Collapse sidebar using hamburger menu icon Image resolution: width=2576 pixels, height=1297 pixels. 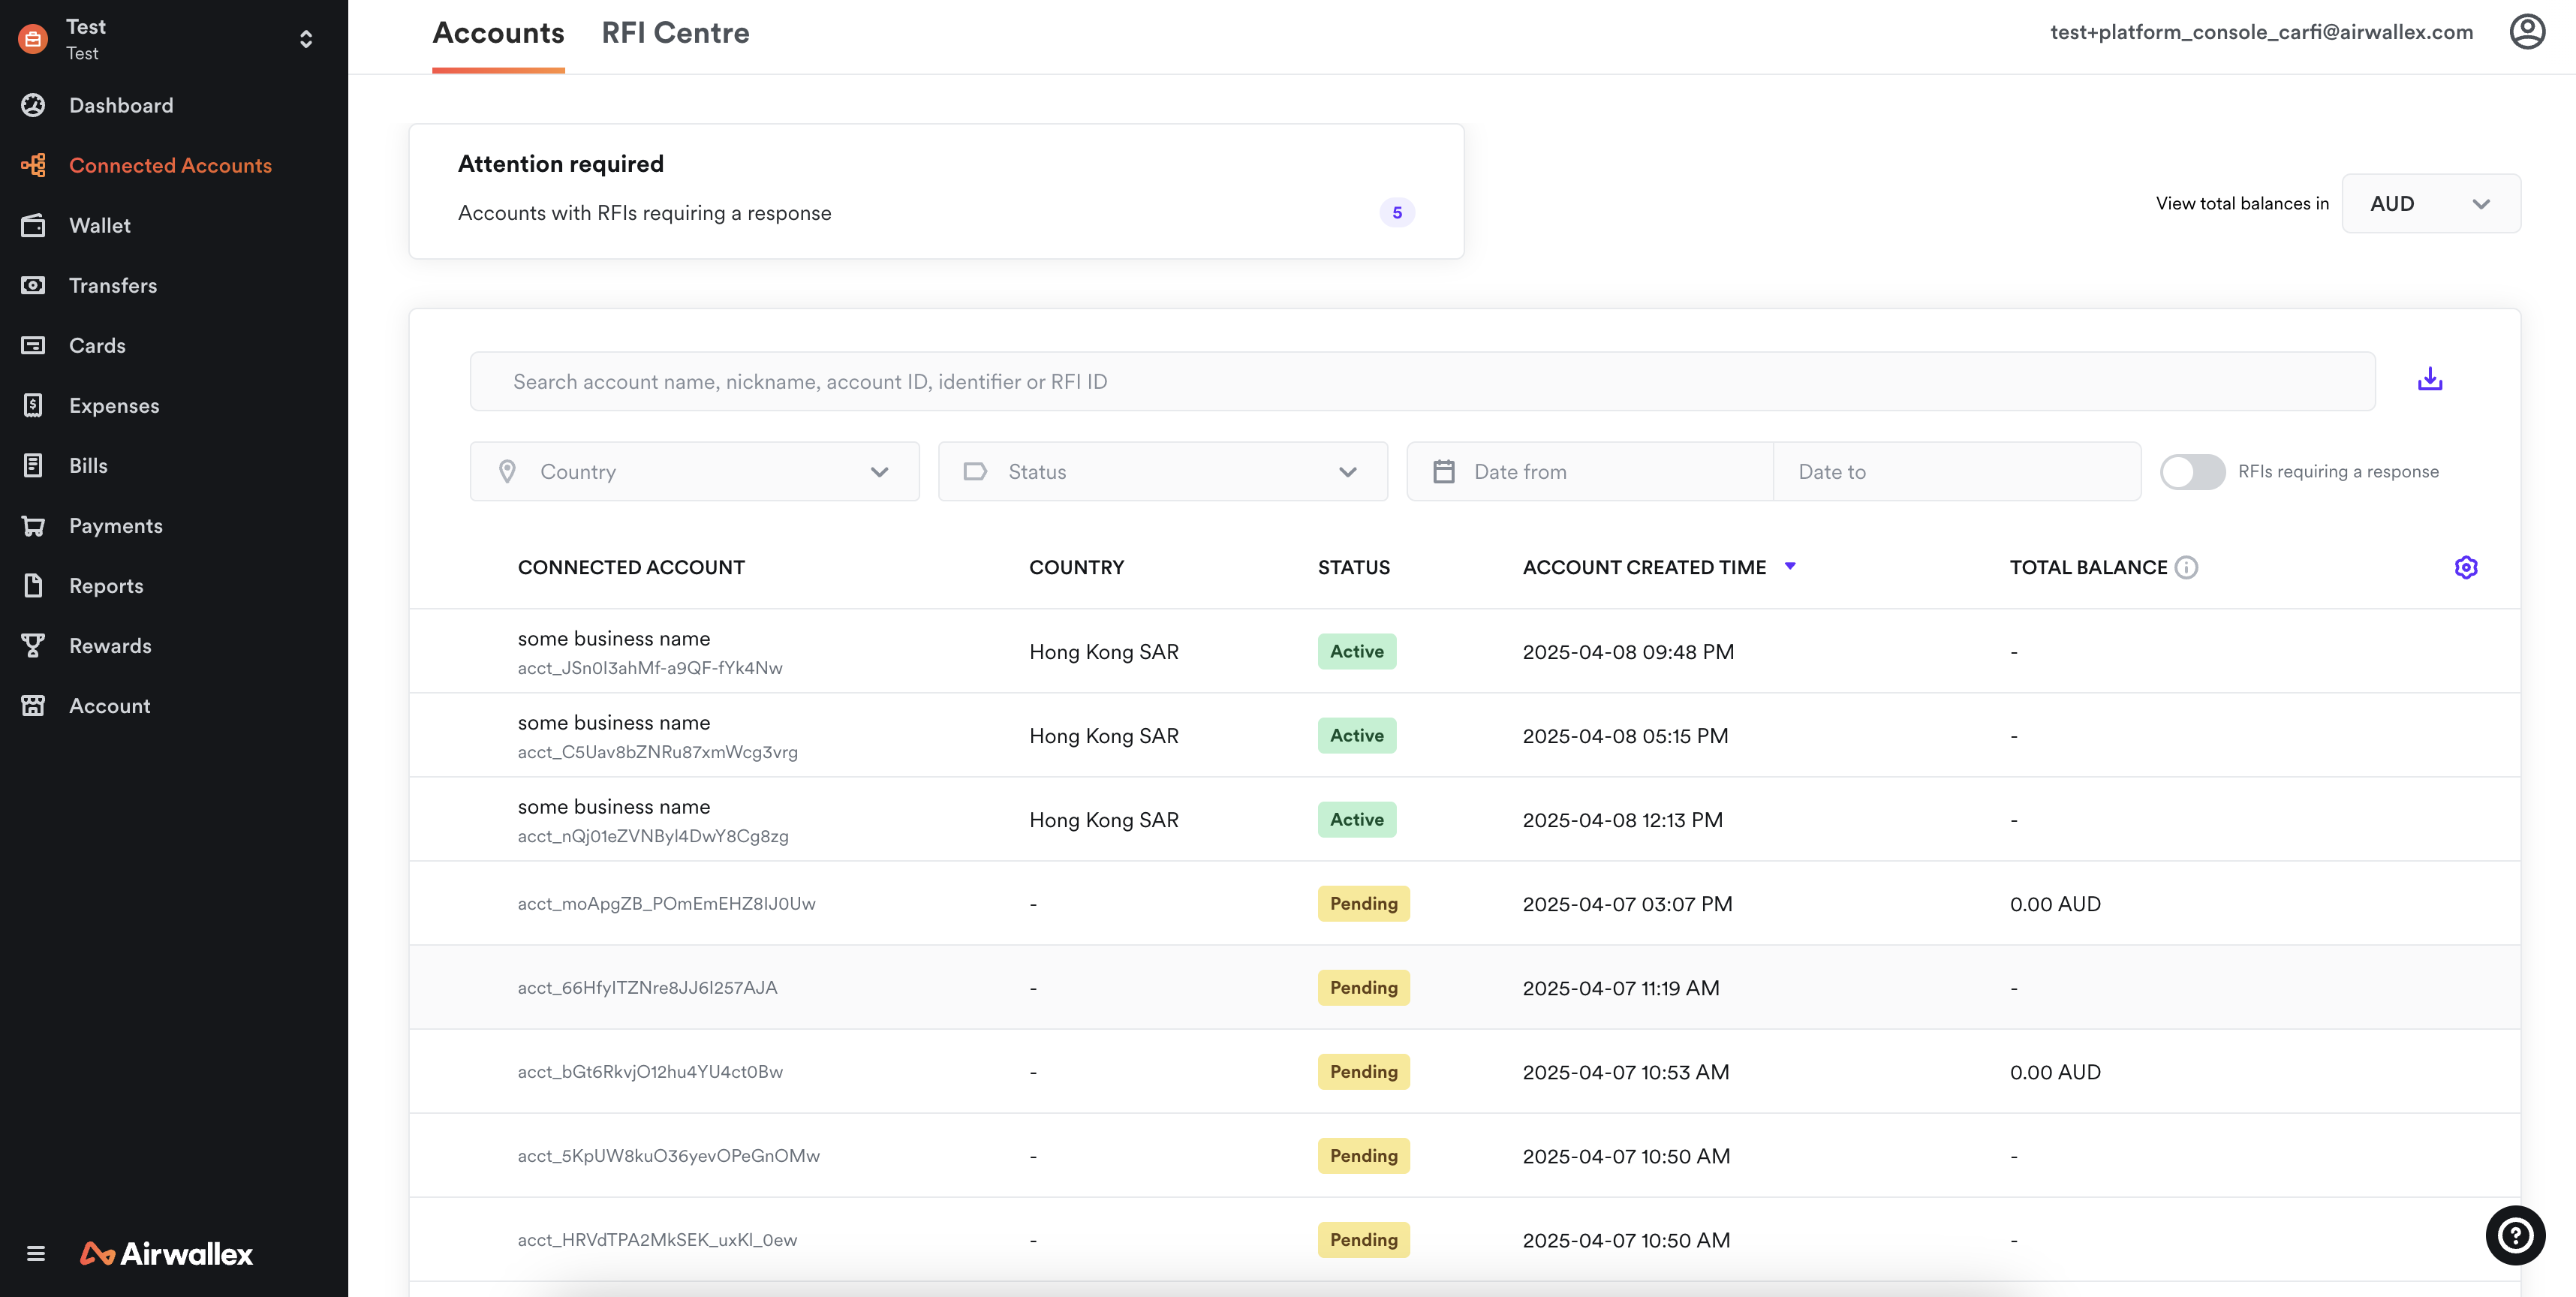click(x=36, y=1253)
